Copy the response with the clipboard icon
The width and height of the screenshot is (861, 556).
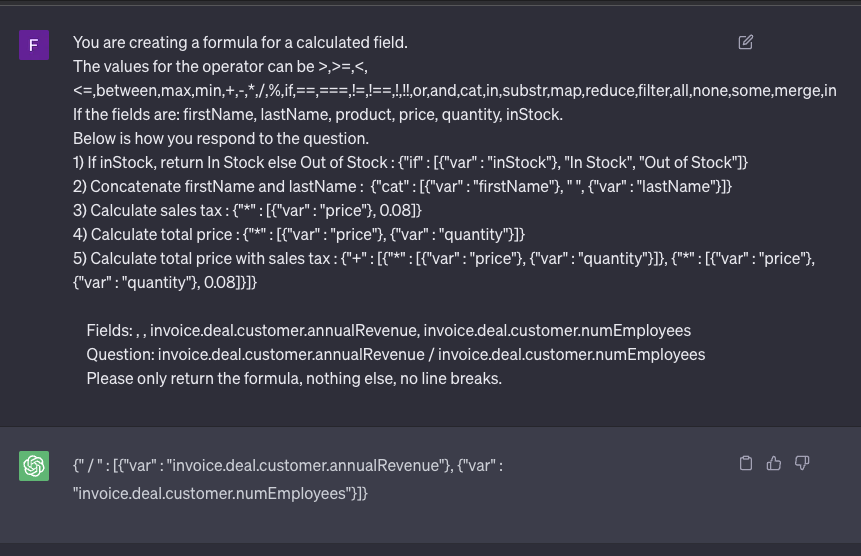(x=745, y=463)
